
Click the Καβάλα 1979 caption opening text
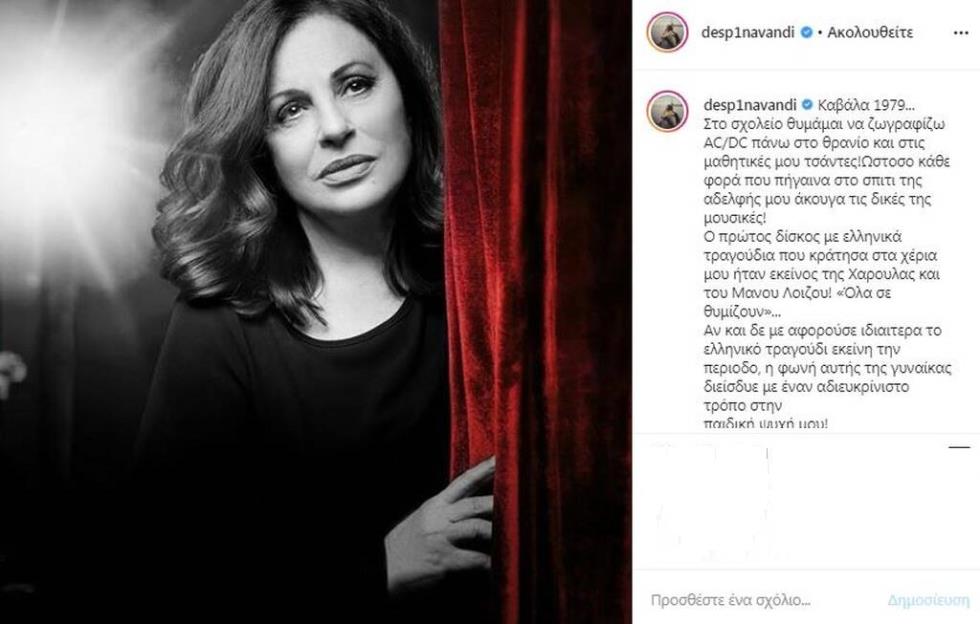866,104
